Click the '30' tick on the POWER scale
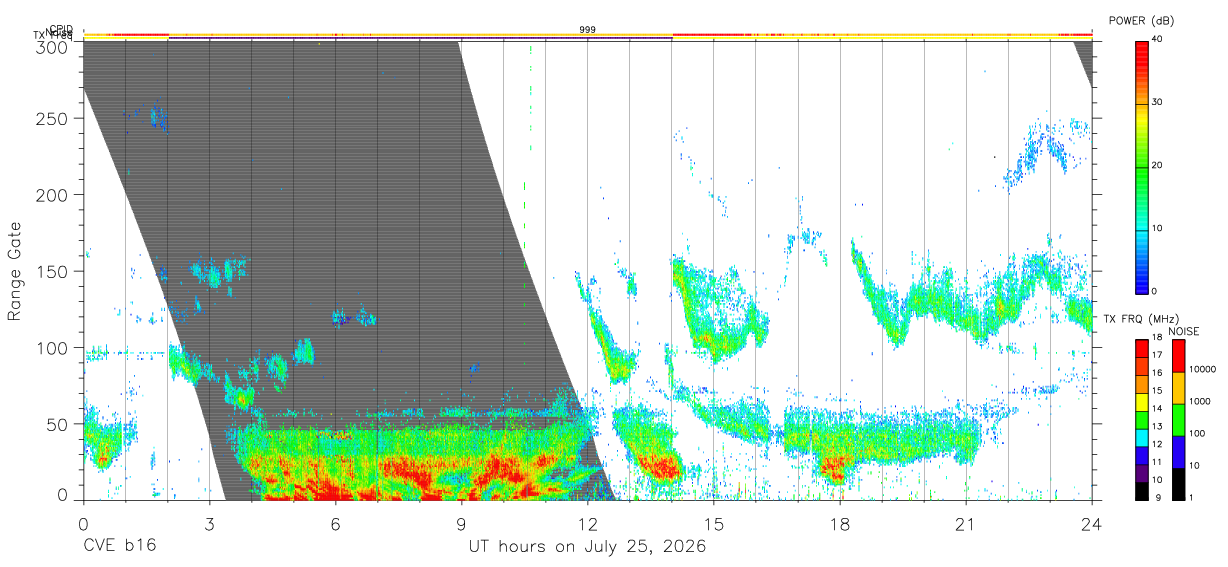This screenshot has height=567, width=1228. click(1158, 103)
